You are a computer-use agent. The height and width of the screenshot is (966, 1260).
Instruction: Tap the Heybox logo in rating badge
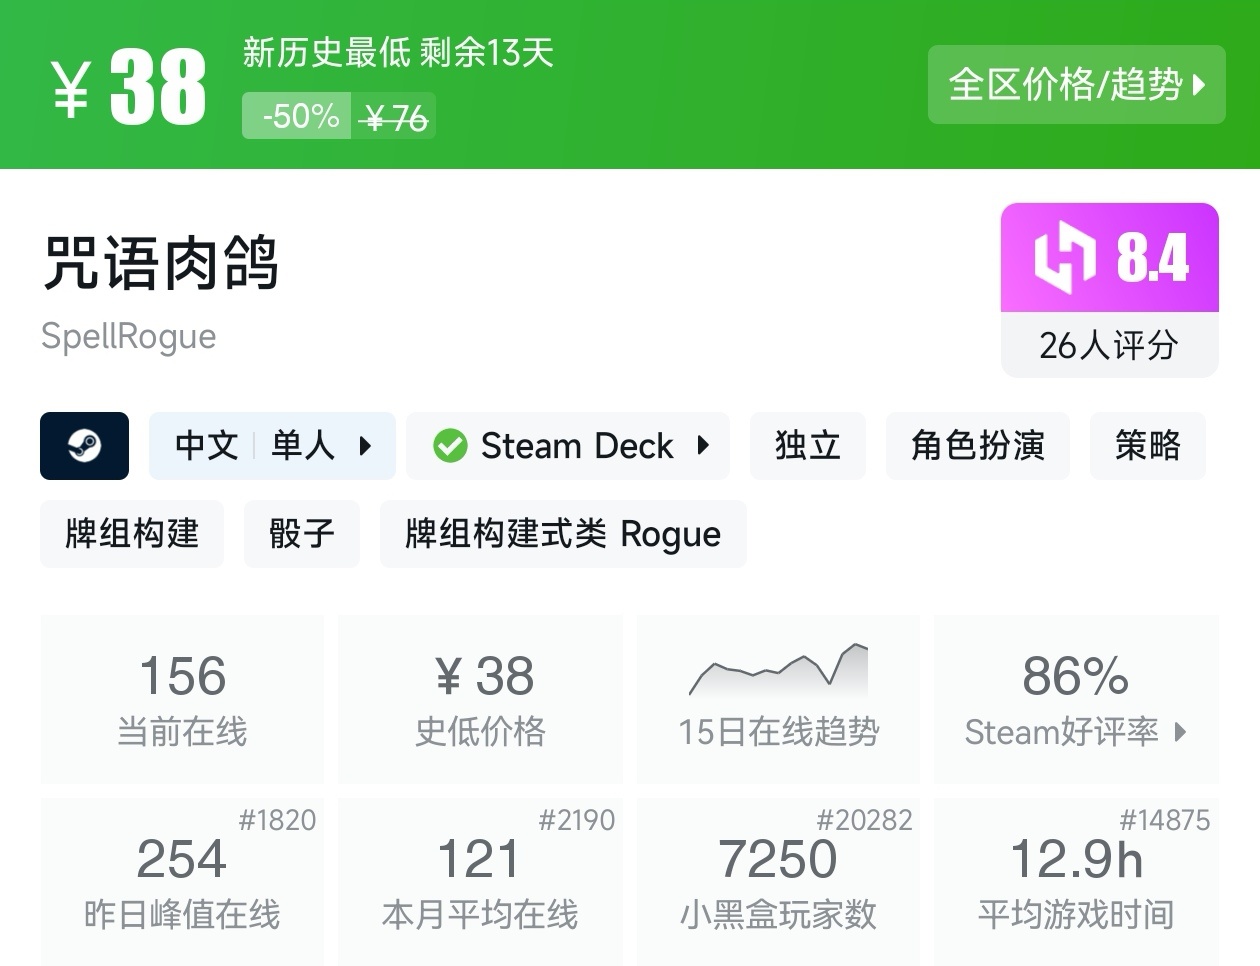1066,259
